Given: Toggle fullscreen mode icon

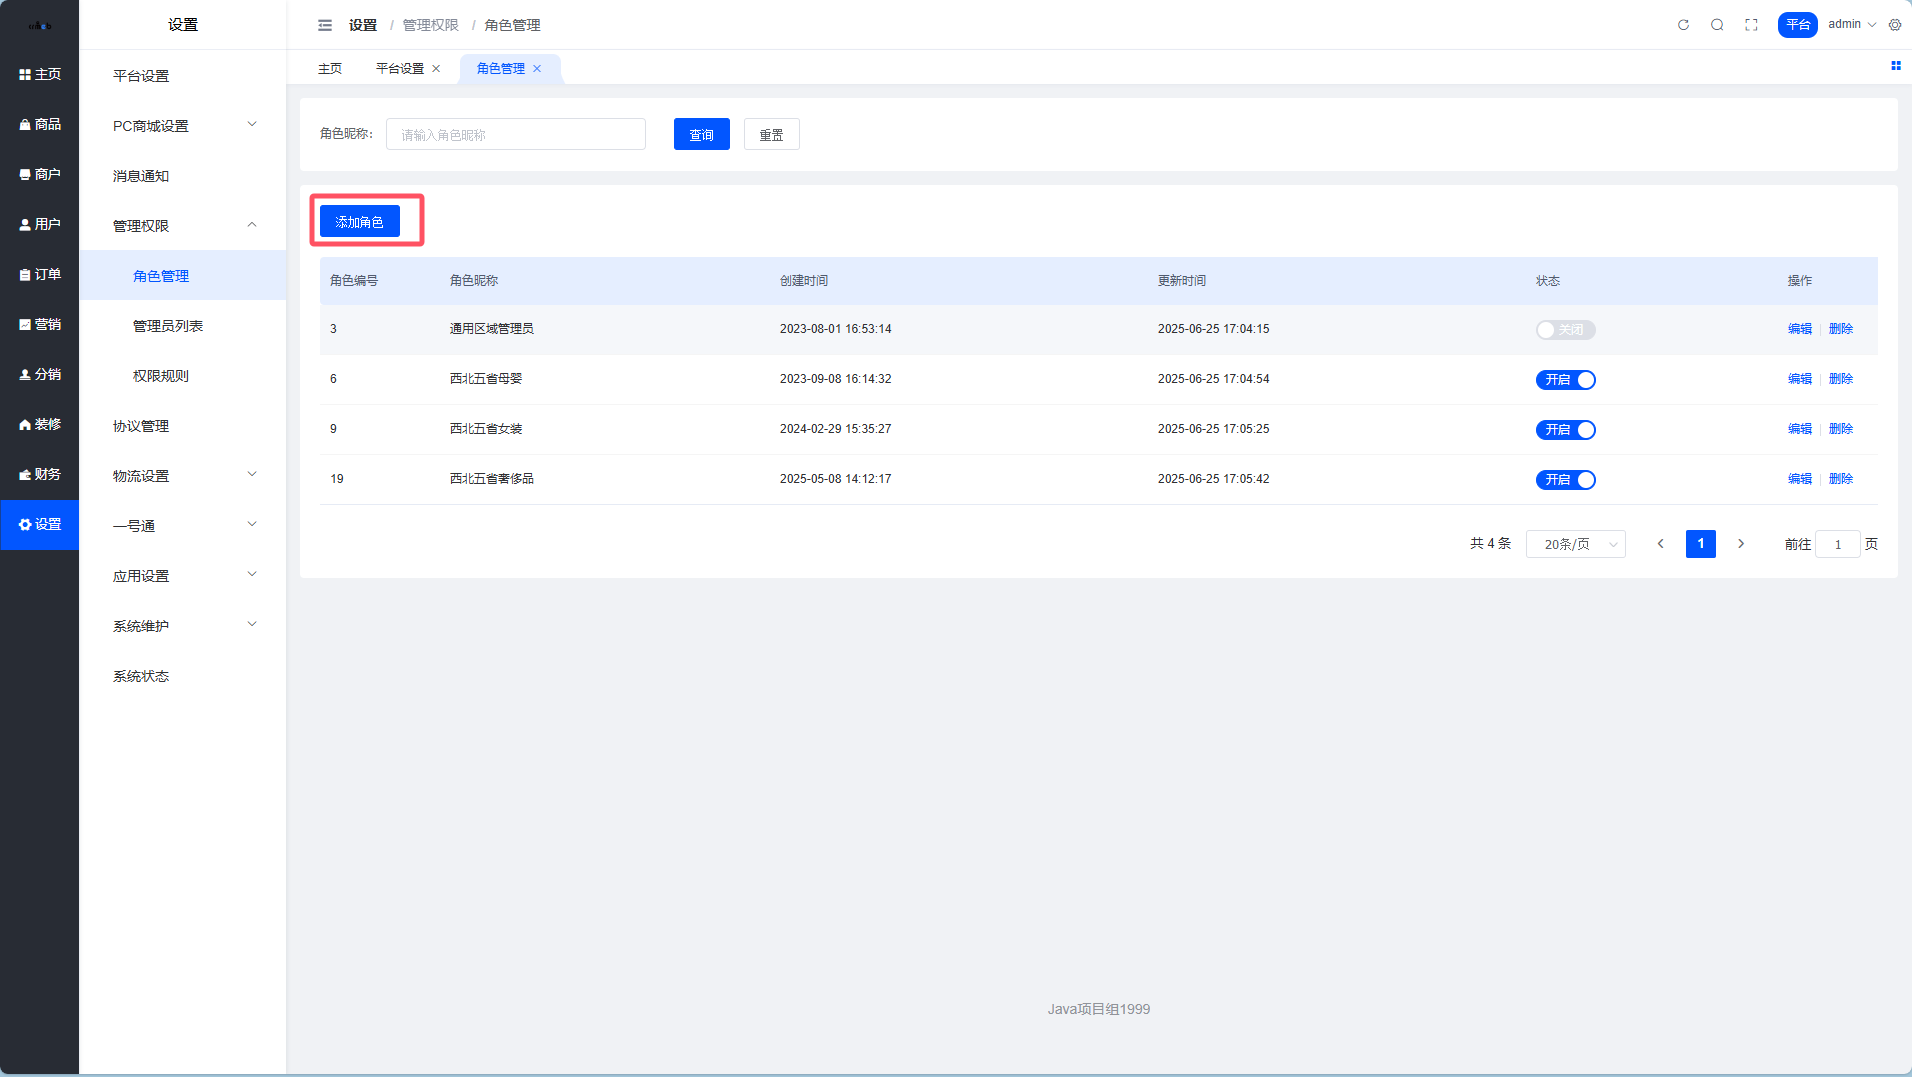Looking at the screenshot, I should click(1751, 25).
